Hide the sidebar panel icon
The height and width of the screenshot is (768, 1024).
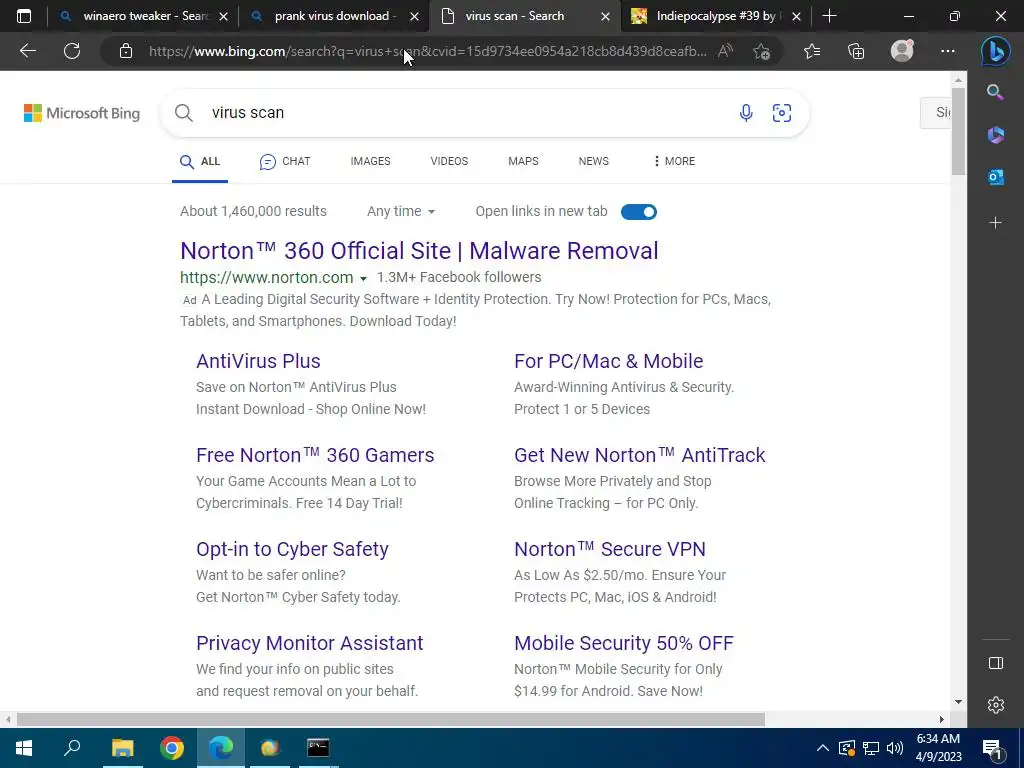tap(995, 663)
